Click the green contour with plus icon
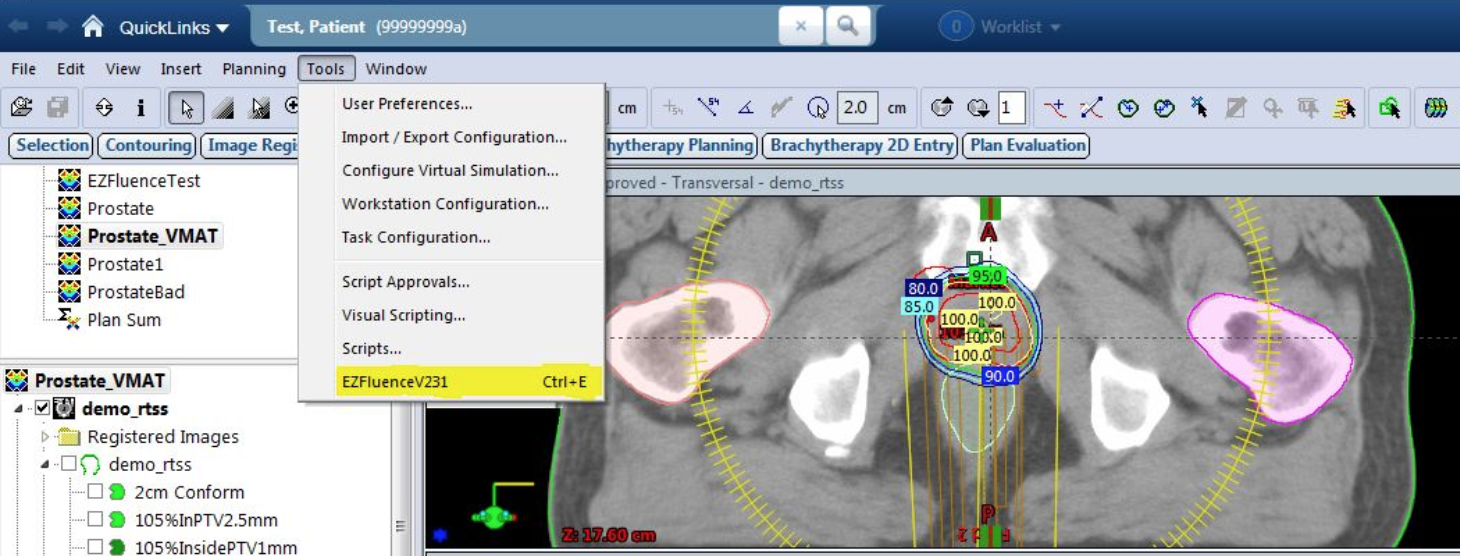Screen dimensions: 1460x556 [x=1128, y=107]
